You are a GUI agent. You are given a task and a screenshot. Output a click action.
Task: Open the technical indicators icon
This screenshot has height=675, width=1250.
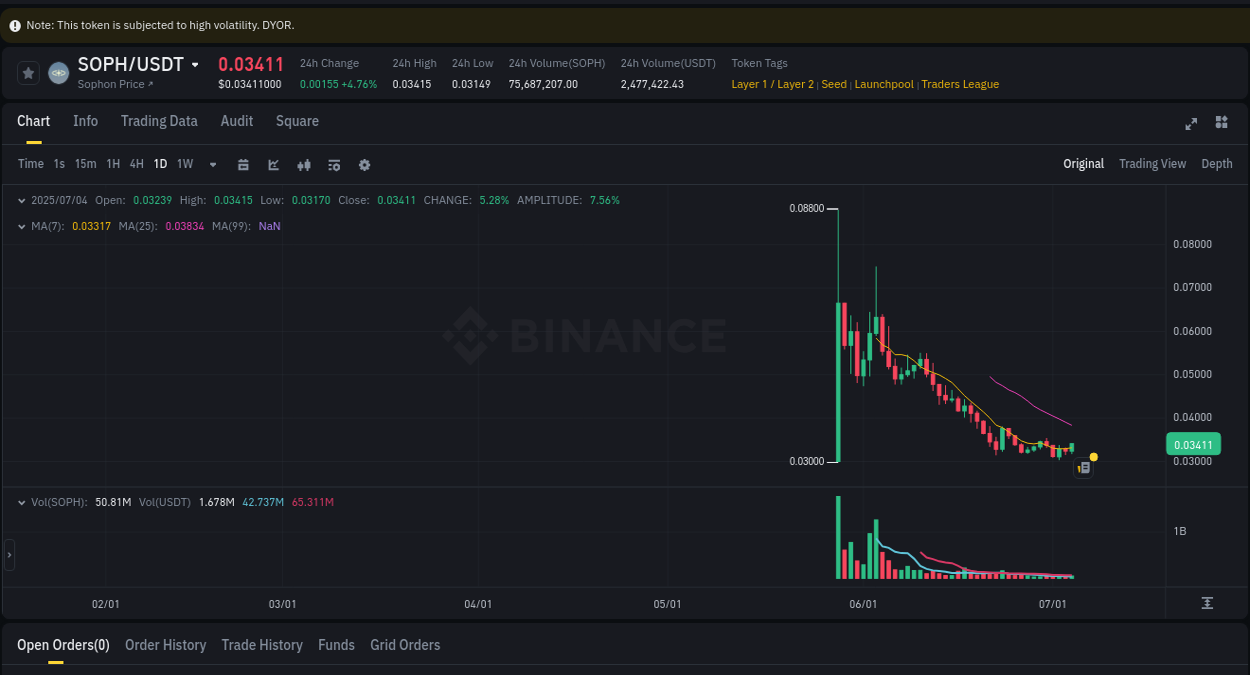click(x=334, y=163)
